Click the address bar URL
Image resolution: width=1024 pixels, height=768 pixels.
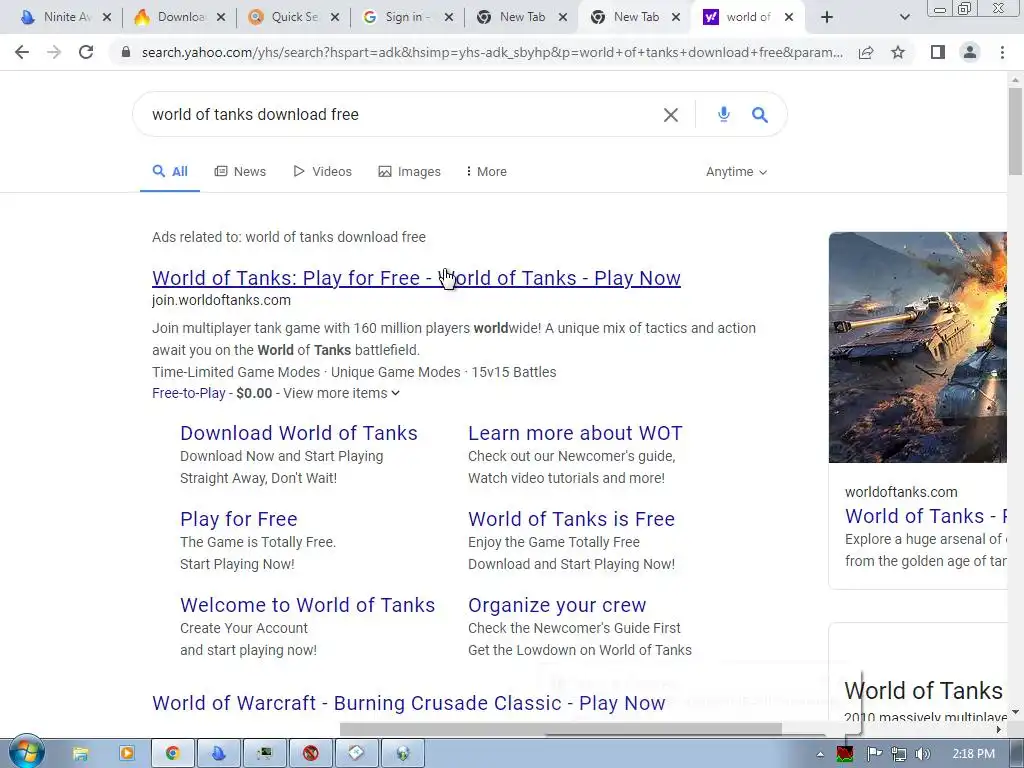click(492, 52)
